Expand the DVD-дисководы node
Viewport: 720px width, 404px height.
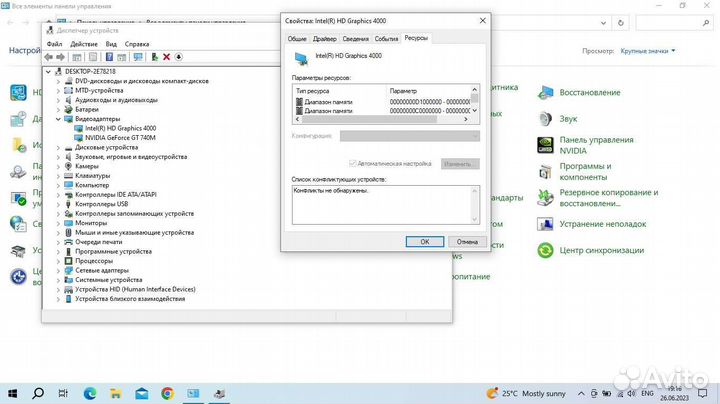58,81
